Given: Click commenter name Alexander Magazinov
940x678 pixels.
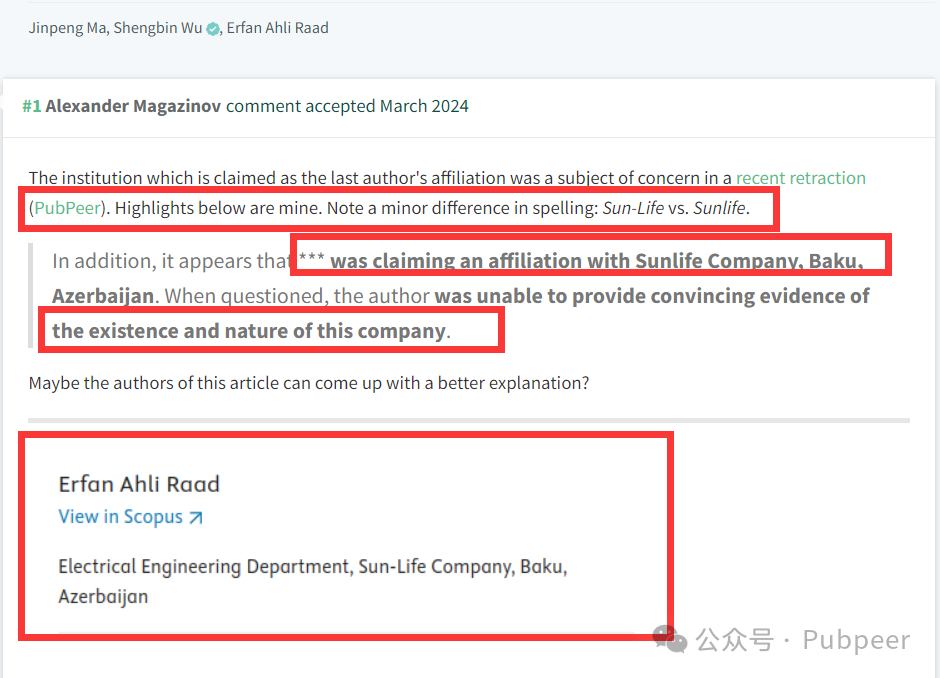Looking at the screenshot, I should coord(133,106).
